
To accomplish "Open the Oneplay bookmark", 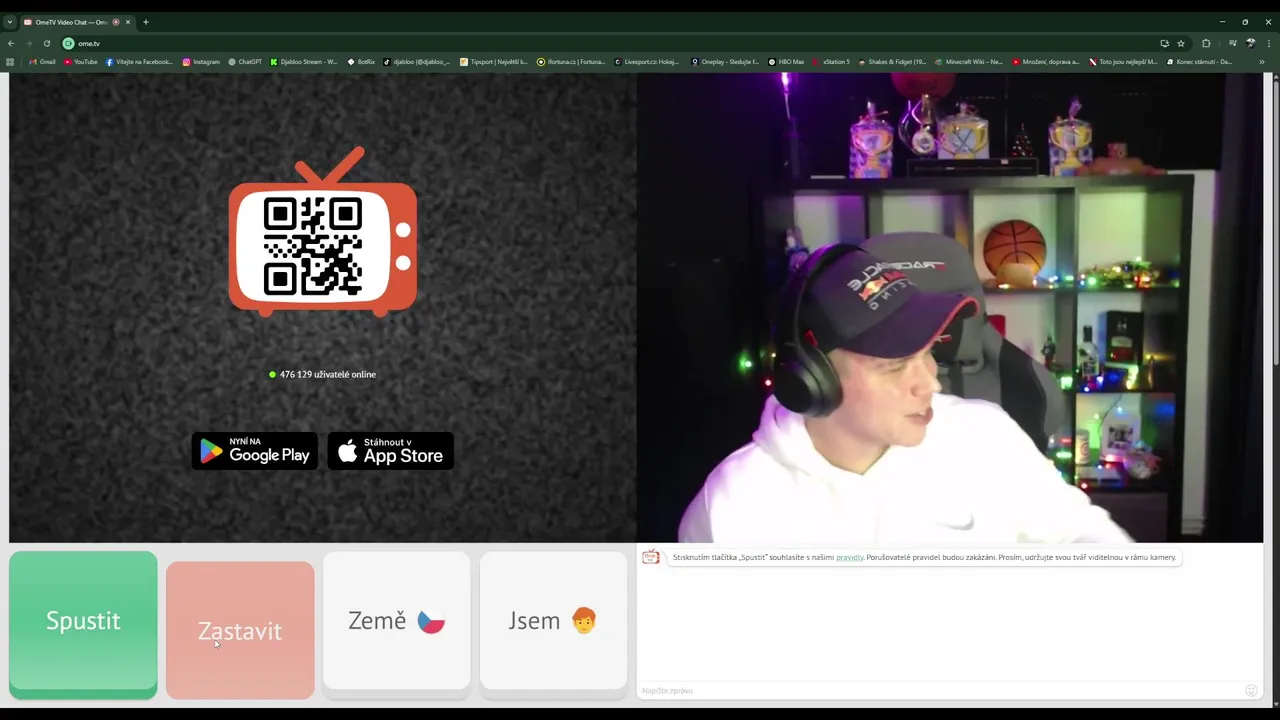I will coord(725,62).
